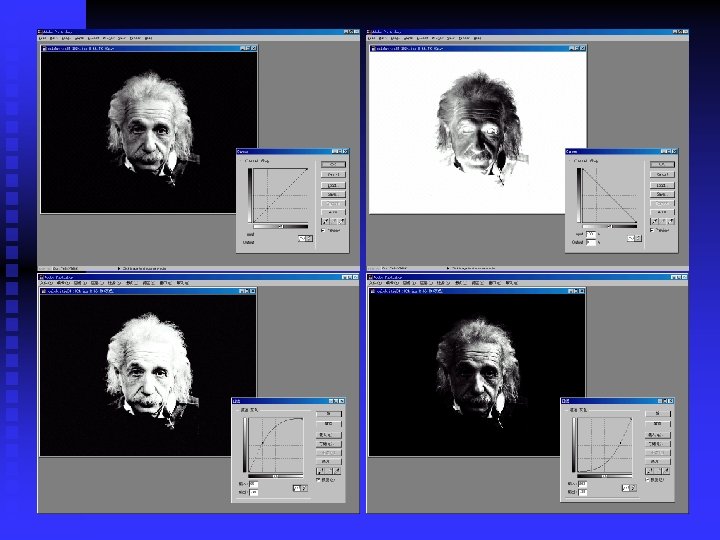The height and width of the screenshot is (540, 720).
Task: Select black-point eyedropper in the straight-line Curves dialog
Action: pyautogui.click(x=326, y=221)
